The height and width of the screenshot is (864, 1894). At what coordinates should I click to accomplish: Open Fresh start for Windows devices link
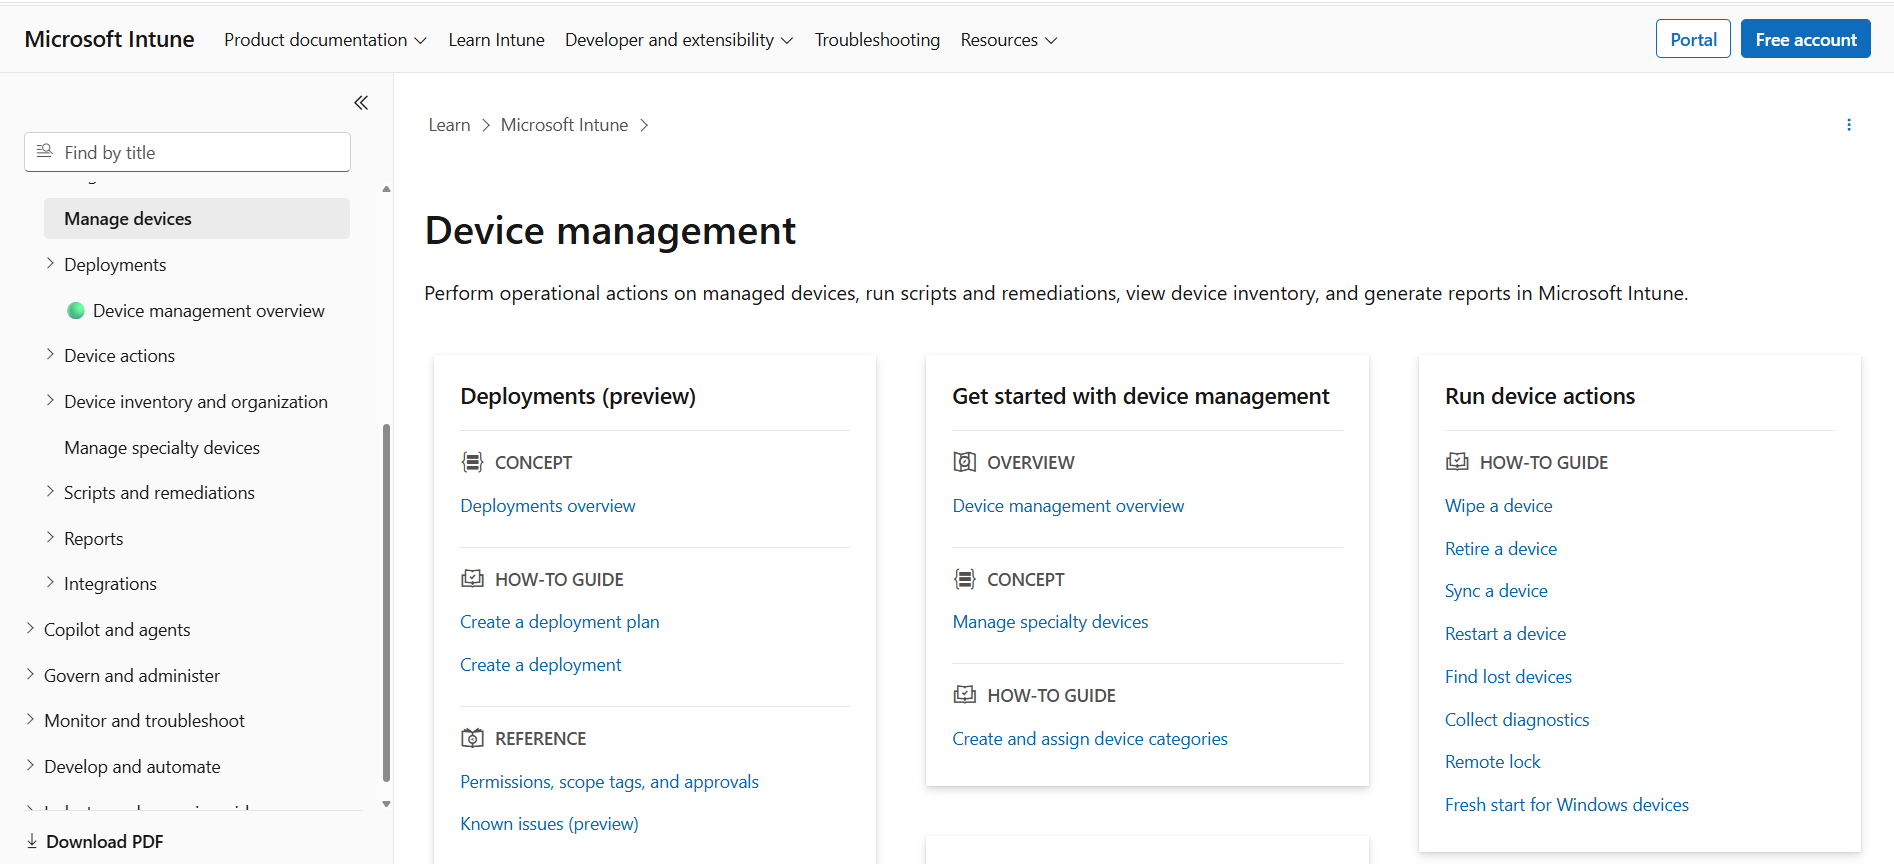pyautogui.click(x=1567, y=804)
